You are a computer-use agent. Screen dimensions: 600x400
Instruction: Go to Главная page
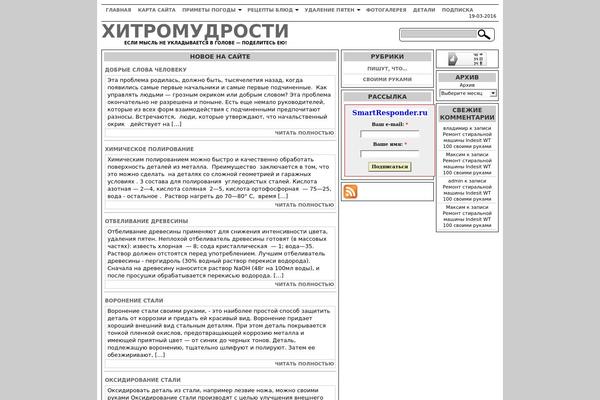tap(118, 10)
